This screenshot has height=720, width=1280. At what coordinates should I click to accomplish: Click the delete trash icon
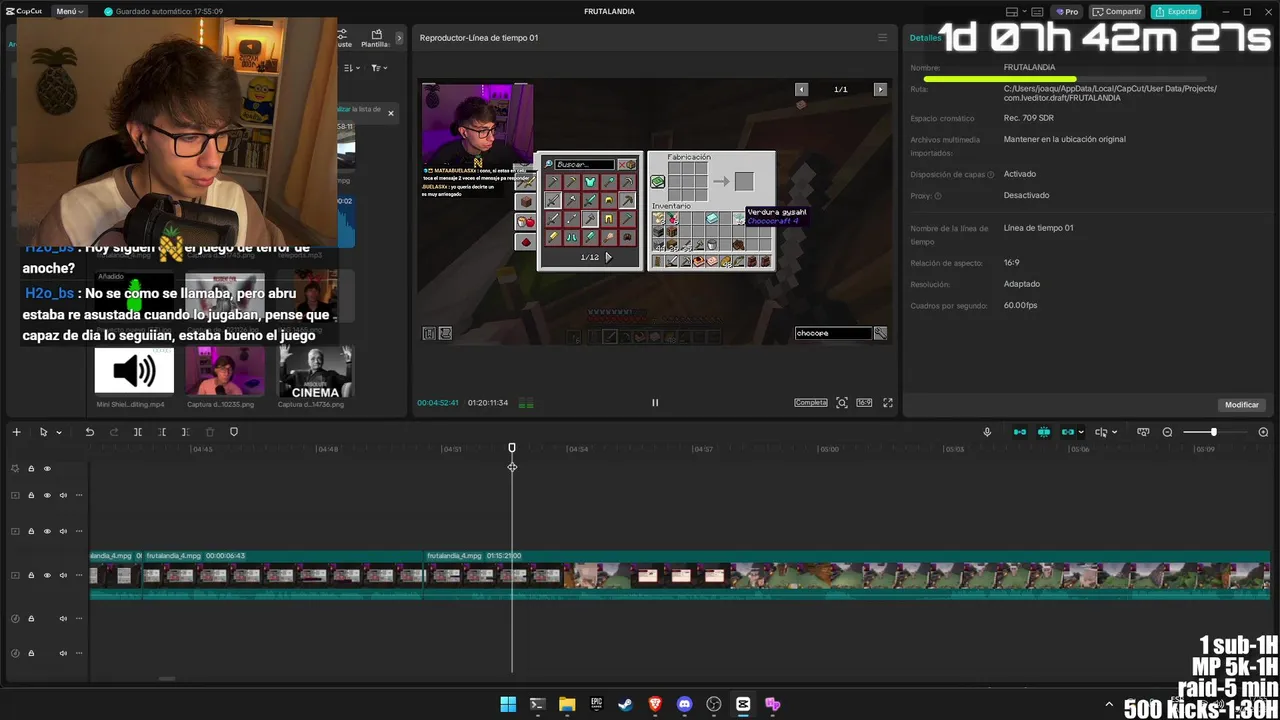click(x=210, y=432)
